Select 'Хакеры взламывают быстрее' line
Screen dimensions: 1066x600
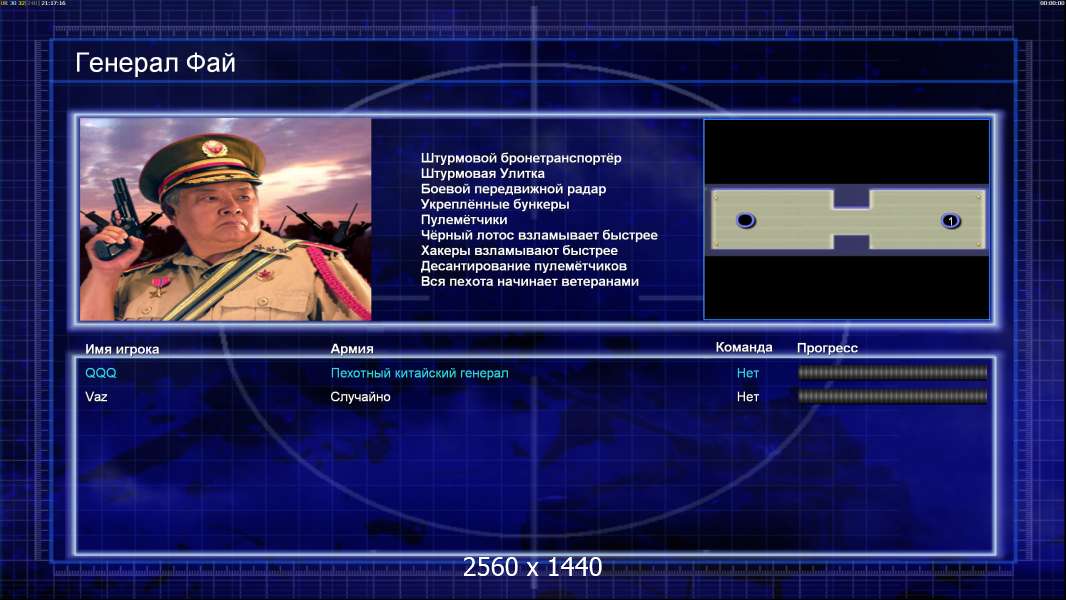[519, 251]
